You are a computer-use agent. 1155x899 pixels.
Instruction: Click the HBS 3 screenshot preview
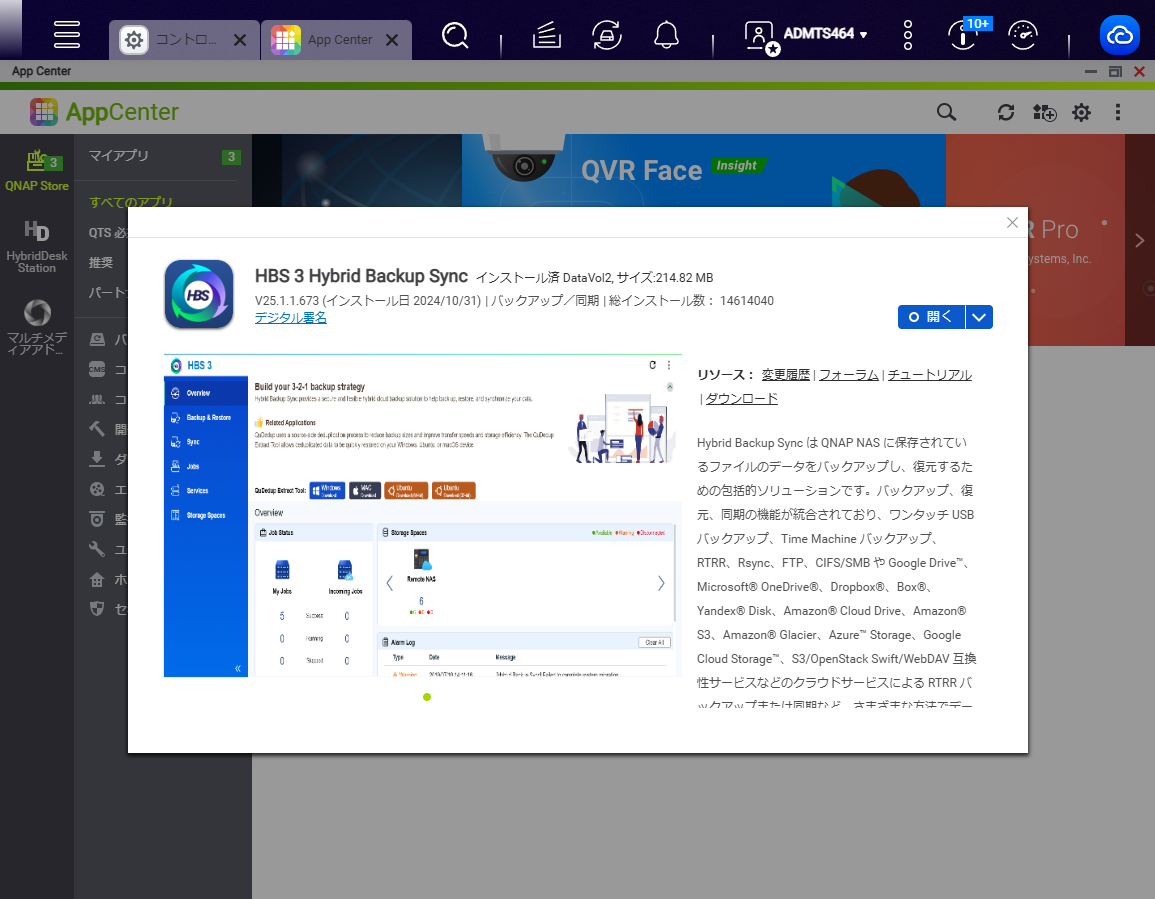(x=423, y=516)
